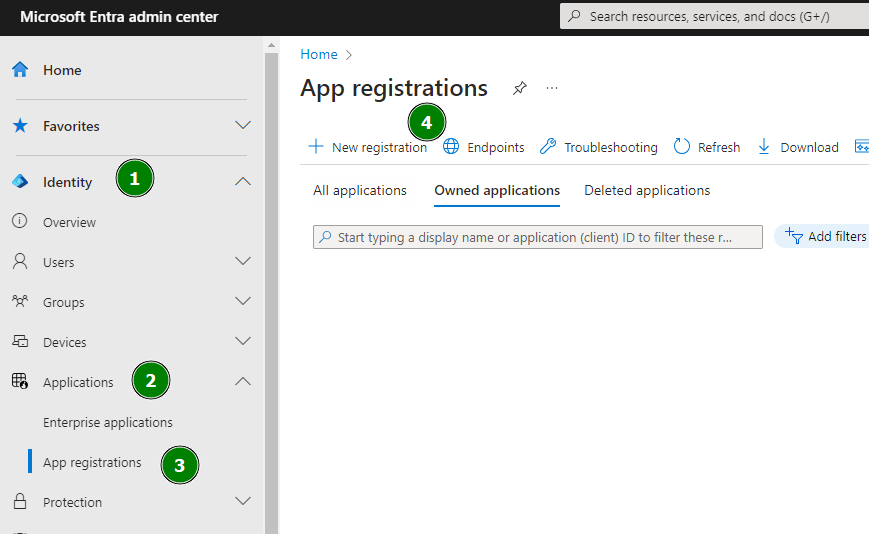
Task: Click the Refresh button label
Action: [719, 147]
